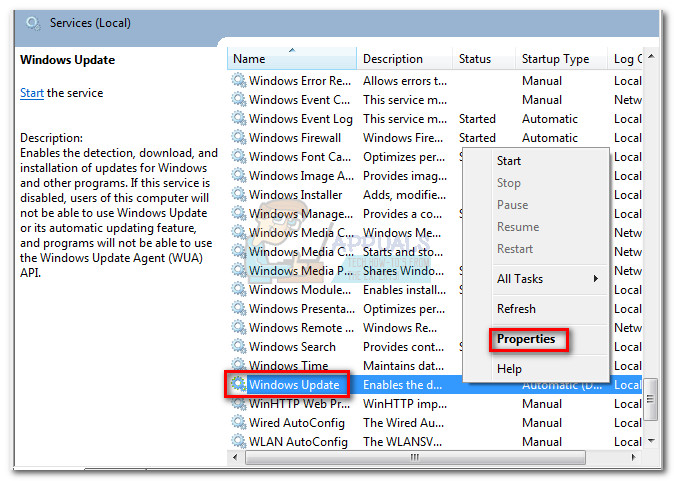
Task: Select the Windows Search service
Action: click(x=292, y=346)
